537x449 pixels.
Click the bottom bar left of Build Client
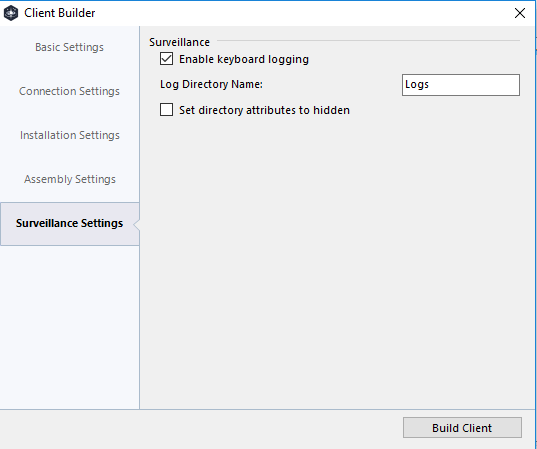(200, 428)
